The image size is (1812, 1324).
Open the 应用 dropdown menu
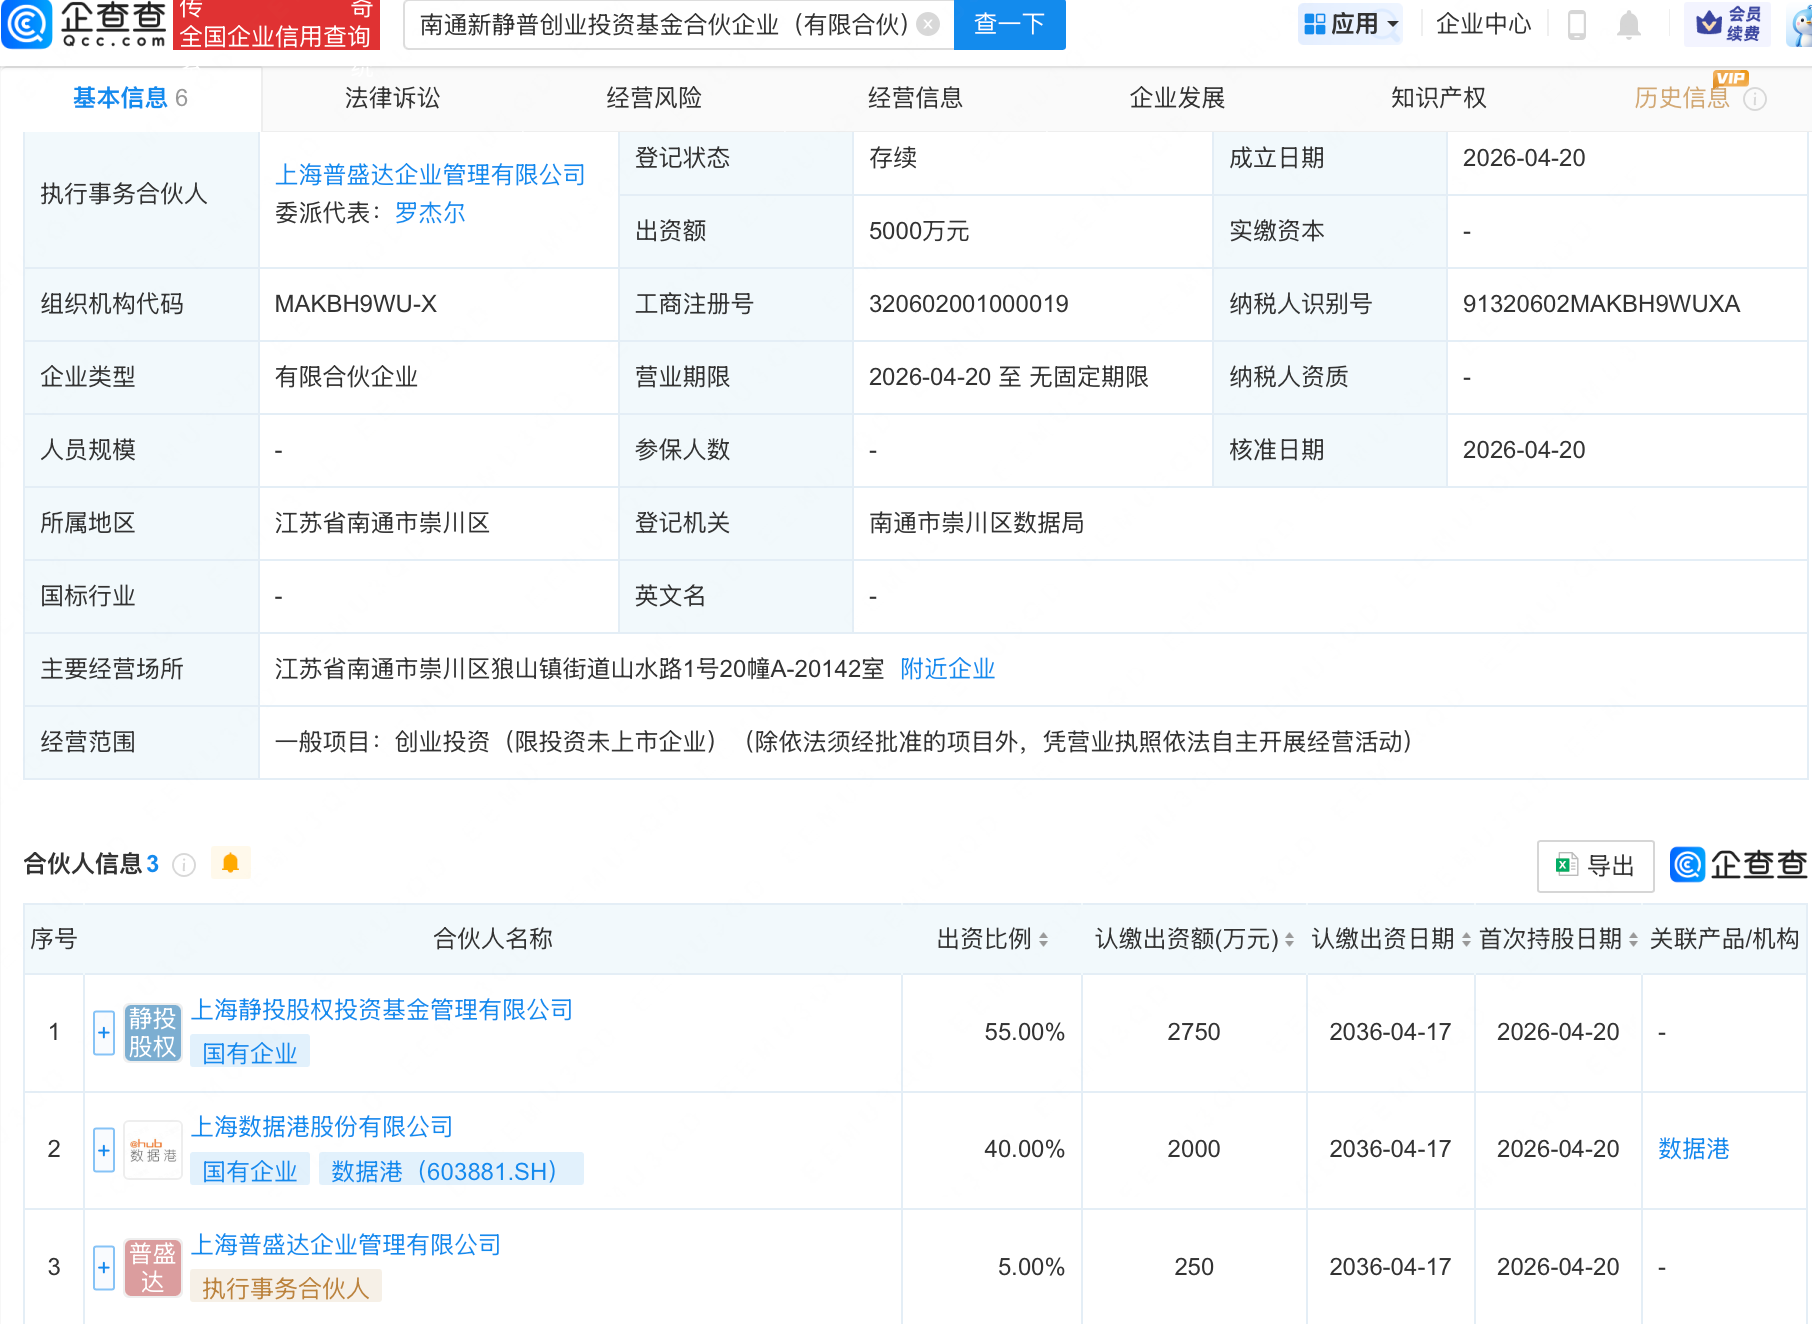click(x=1350, y=24)
